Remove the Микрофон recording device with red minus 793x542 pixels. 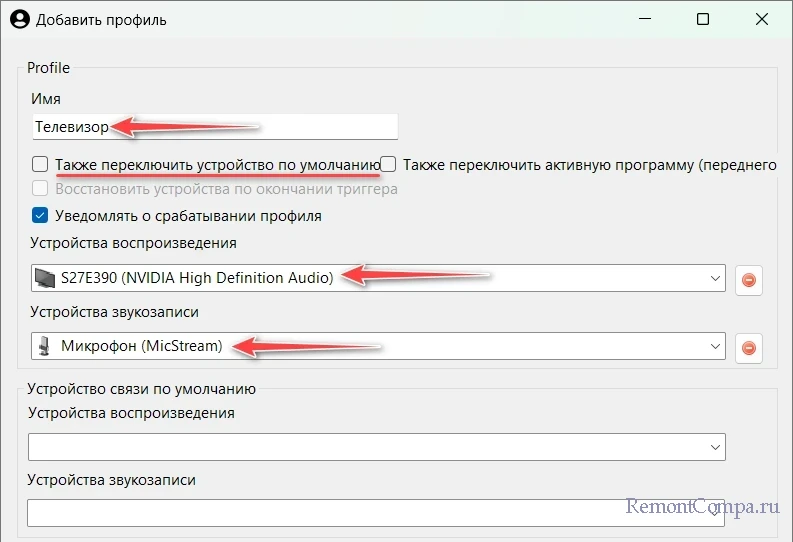pyautogui.click(x=748, y=348)
